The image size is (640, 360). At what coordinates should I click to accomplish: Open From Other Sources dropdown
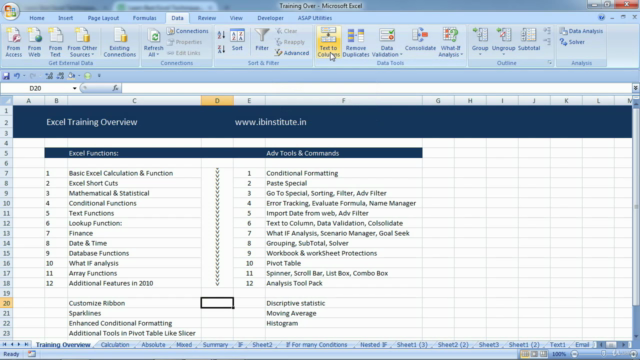point(82,42)
